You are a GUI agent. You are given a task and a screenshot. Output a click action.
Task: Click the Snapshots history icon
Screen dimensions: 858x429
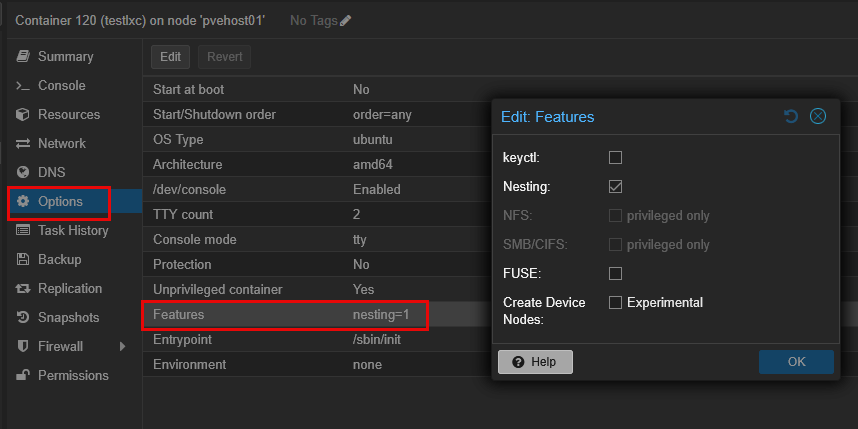tap(22, 317)
